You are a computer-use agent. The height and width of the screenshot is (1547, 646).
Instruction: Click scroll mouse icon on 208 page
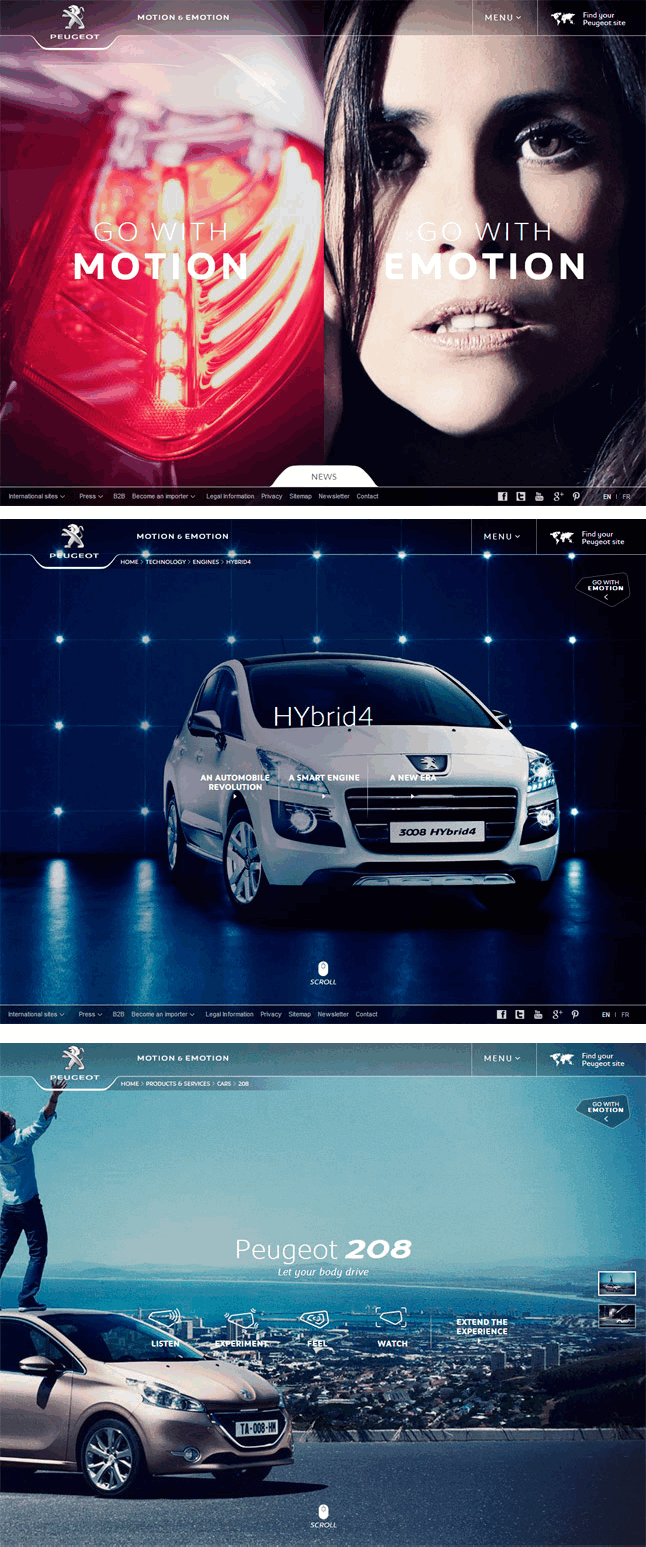(x=323, y=1511)
